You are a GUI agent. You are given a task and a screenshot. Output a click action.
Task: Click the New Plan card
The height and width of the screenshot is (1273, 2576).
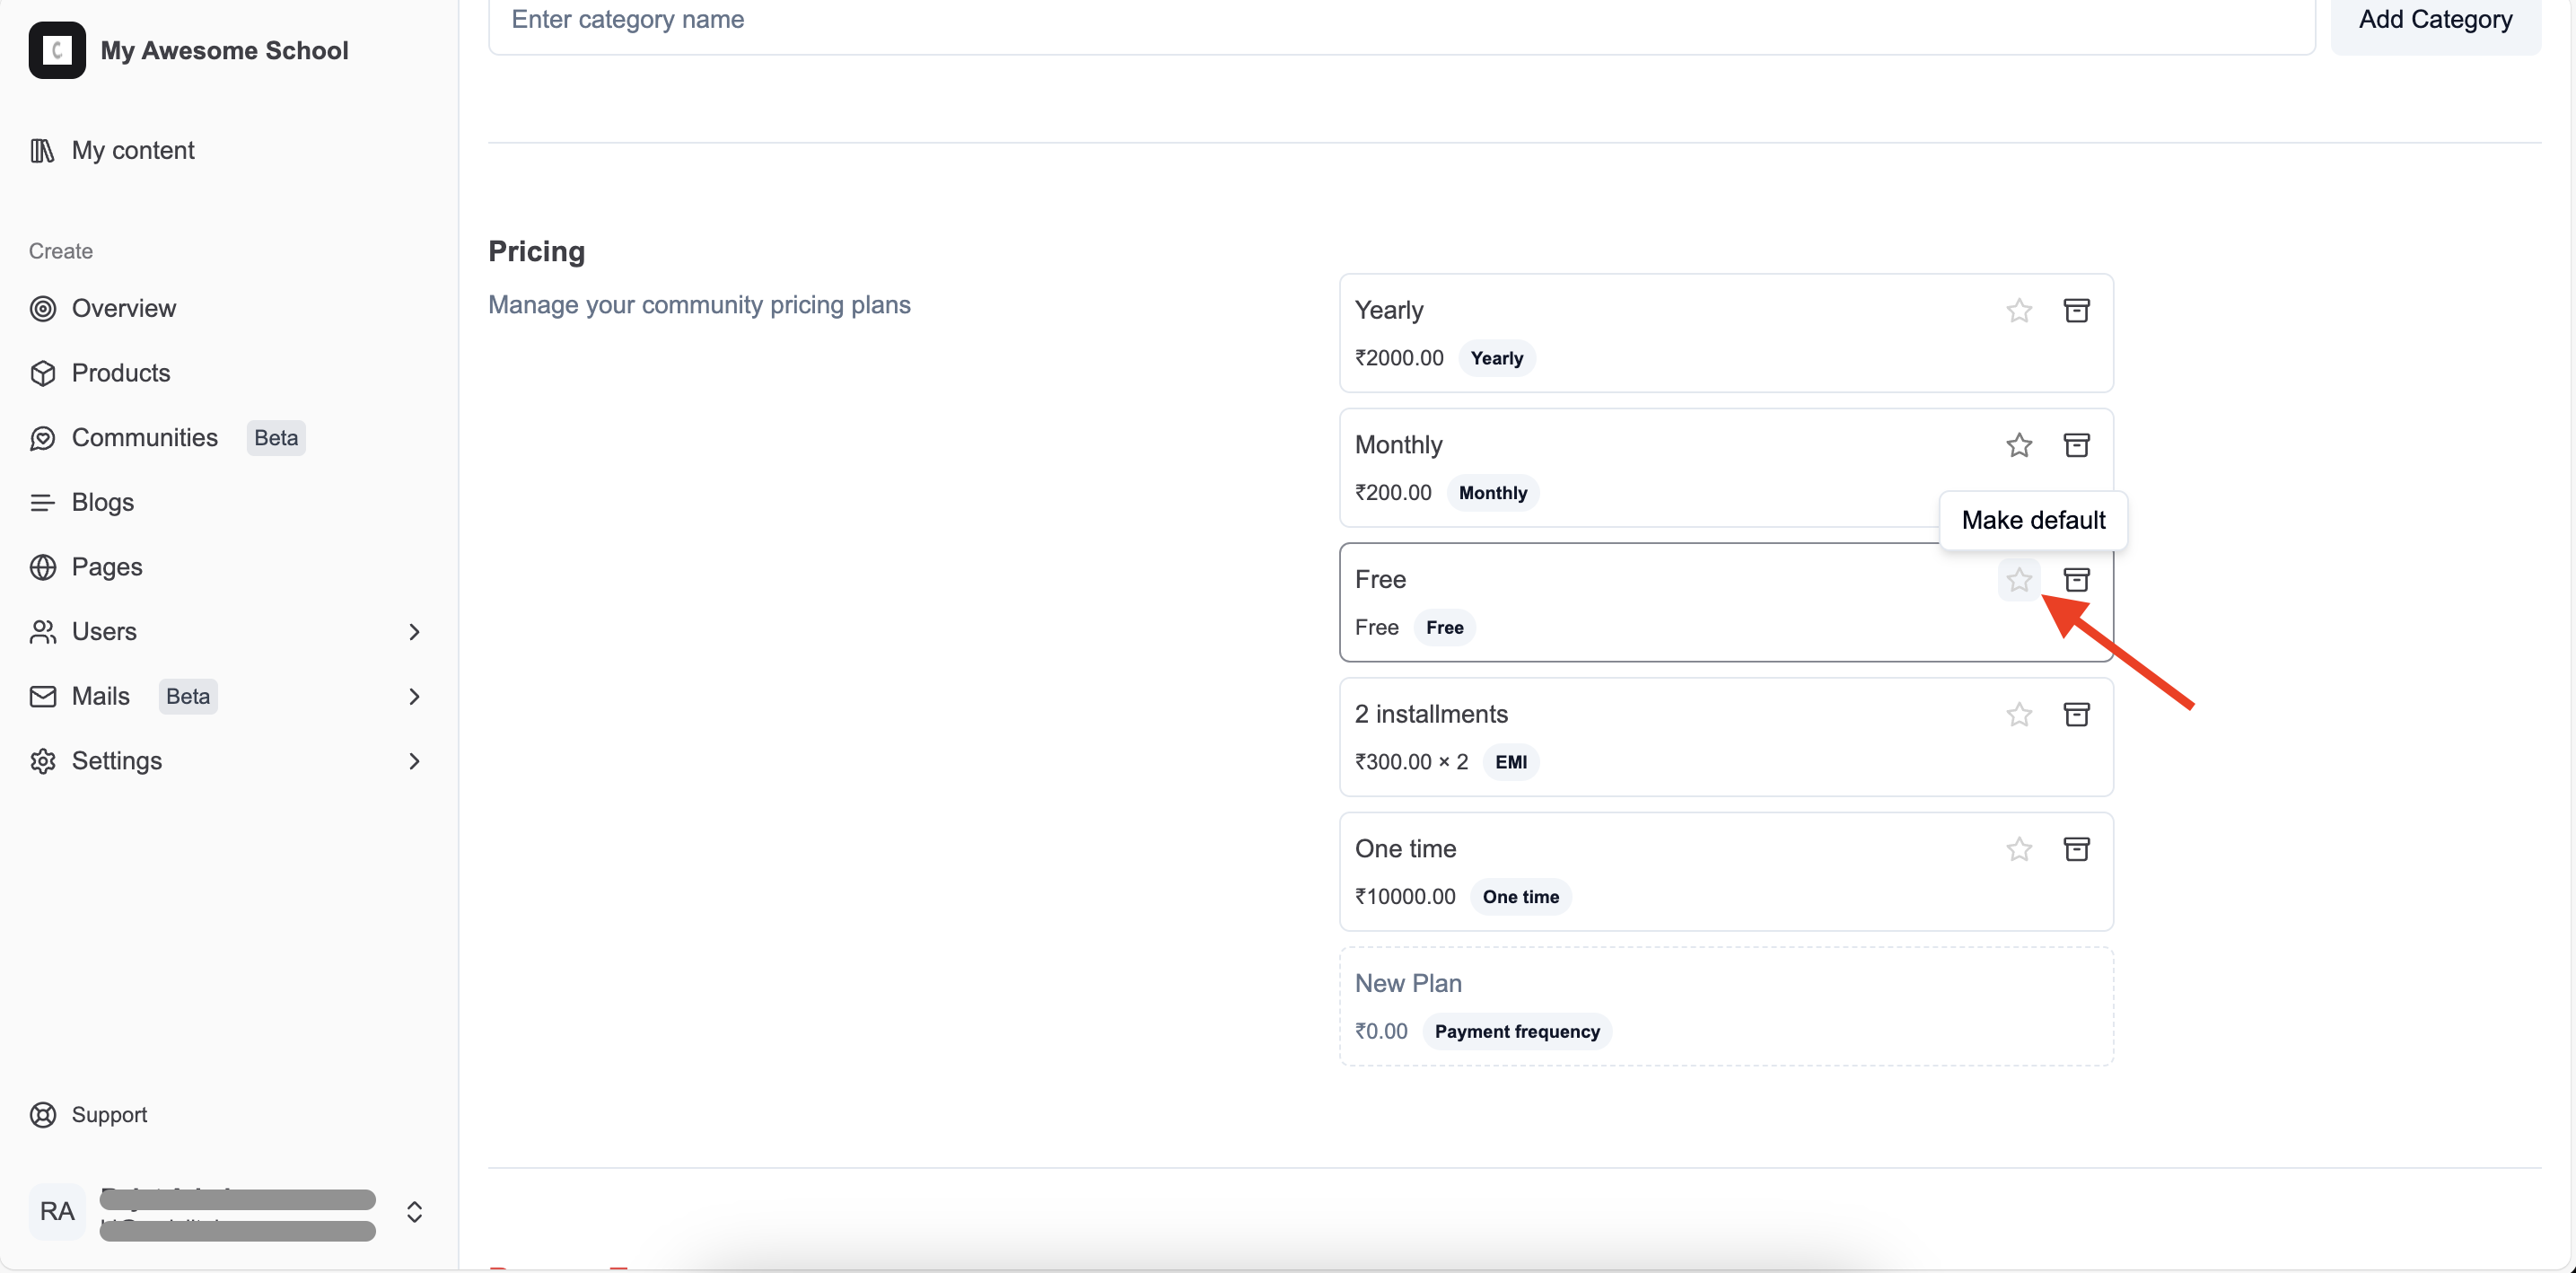coord(1726,1007)
